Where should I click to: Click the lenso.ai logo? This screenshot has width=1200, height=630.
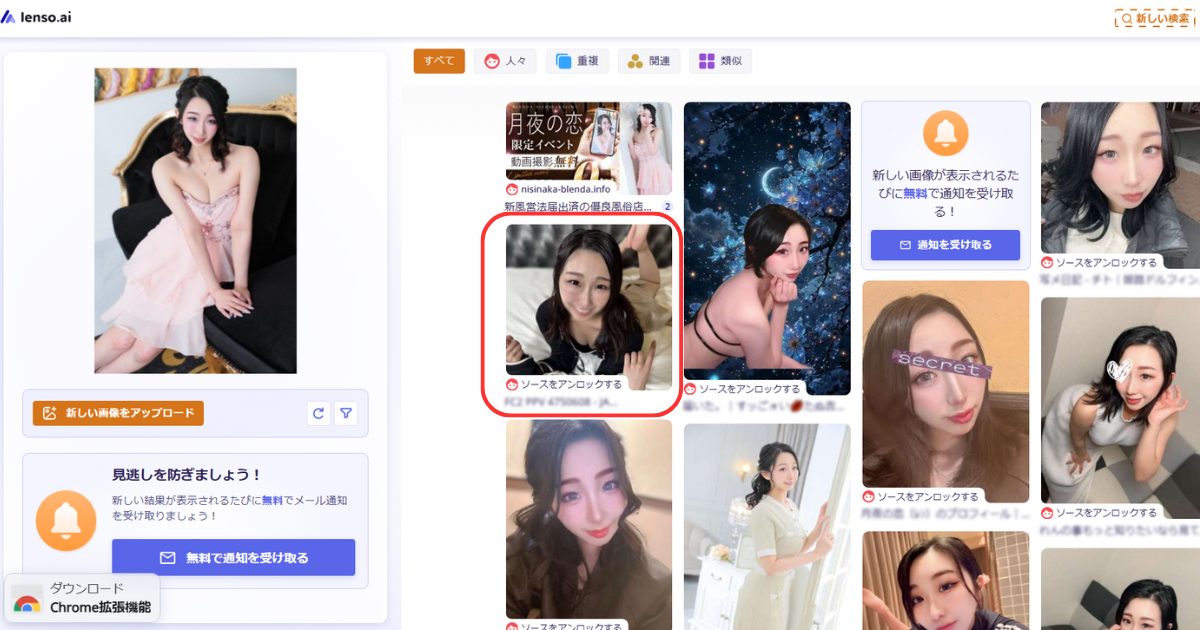click(37, 17)
